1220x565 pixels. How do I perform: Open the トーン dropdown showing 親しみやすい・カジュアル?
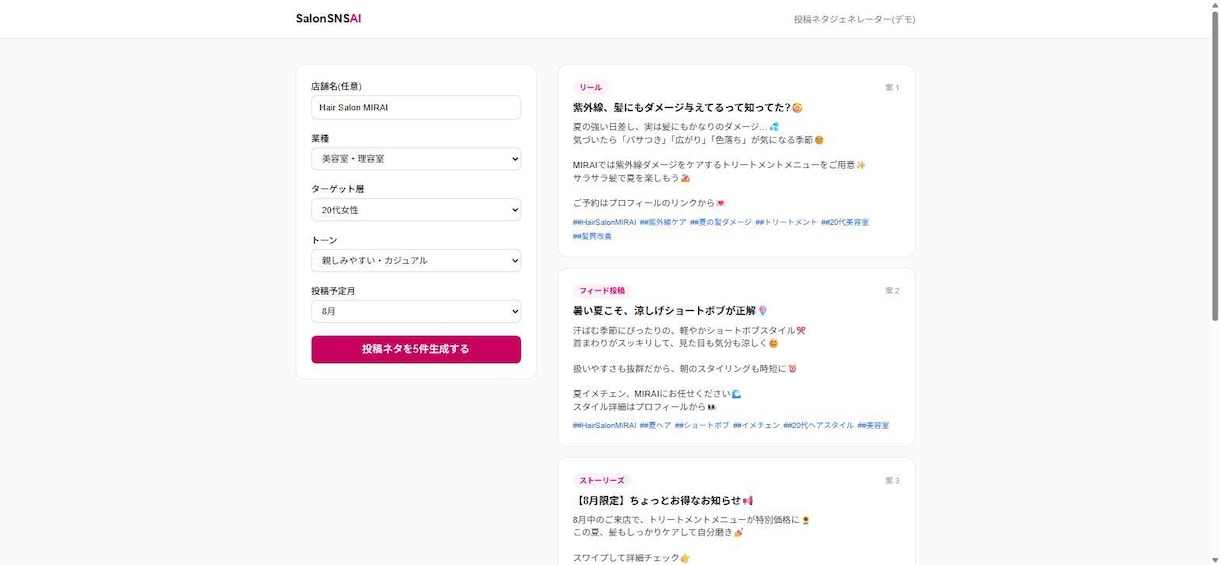(x=416, y=261)
